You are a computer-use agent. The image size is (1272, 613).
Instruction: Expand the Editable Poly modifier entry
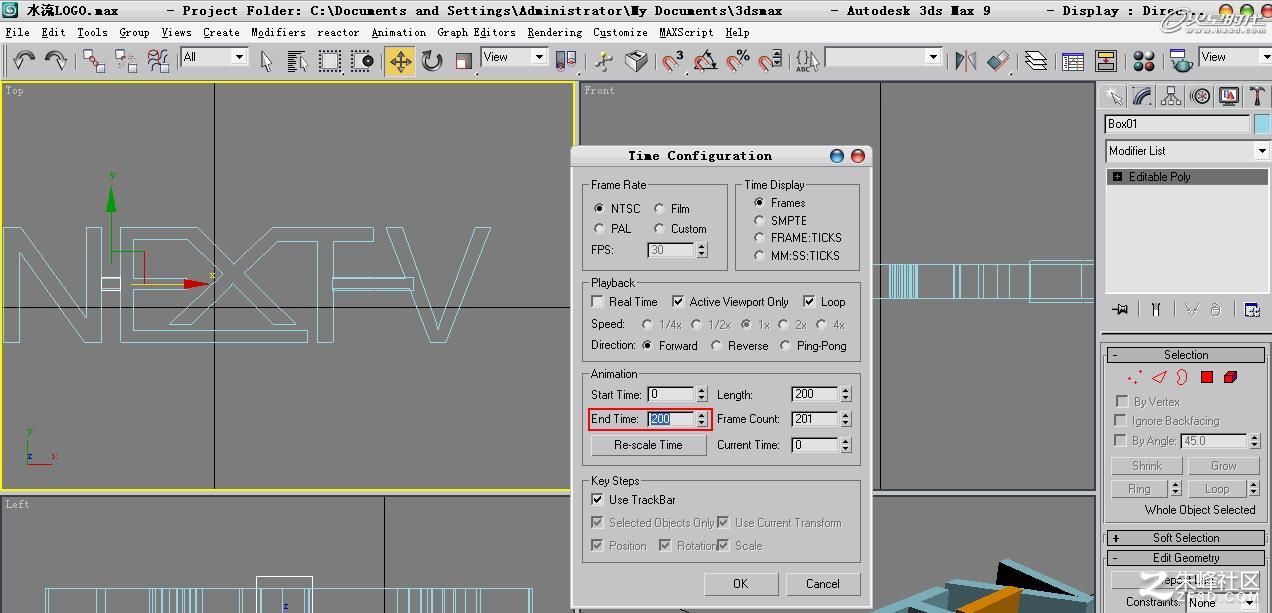[1117, 177]
